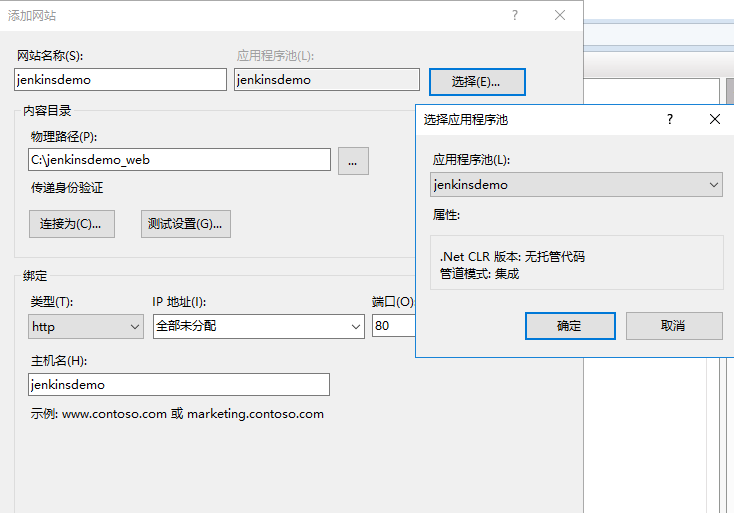Click help question mark in 添加网站 title bar
This screenshot has height=513, width=734.
tap(515, 15)
